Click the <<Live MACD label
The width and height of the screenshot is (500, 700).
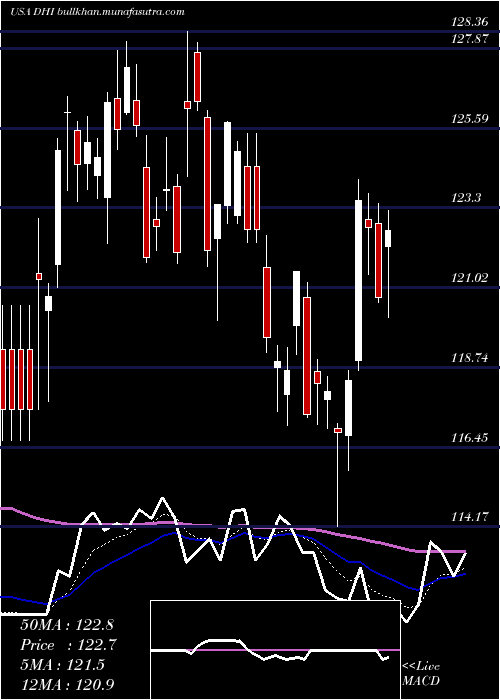point(421,674)
